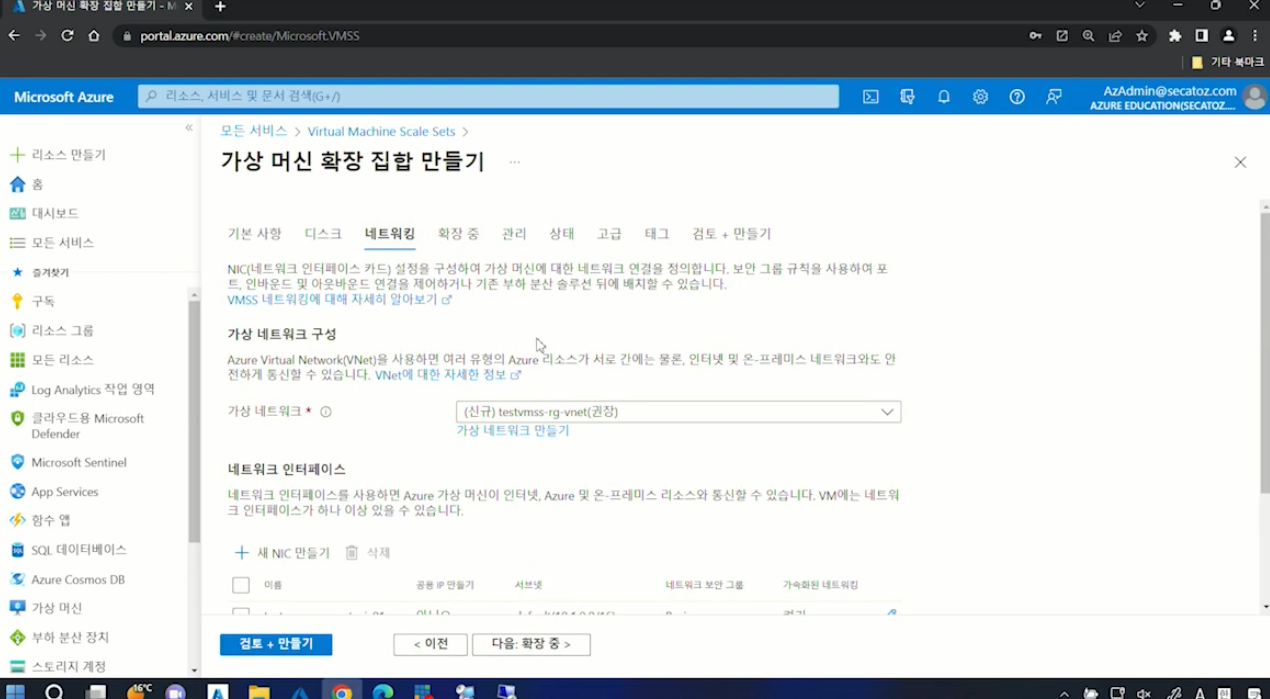Click the blue 검토 + 만들기 button
The height and width of the screenshot is (699, 1270).
276,644
